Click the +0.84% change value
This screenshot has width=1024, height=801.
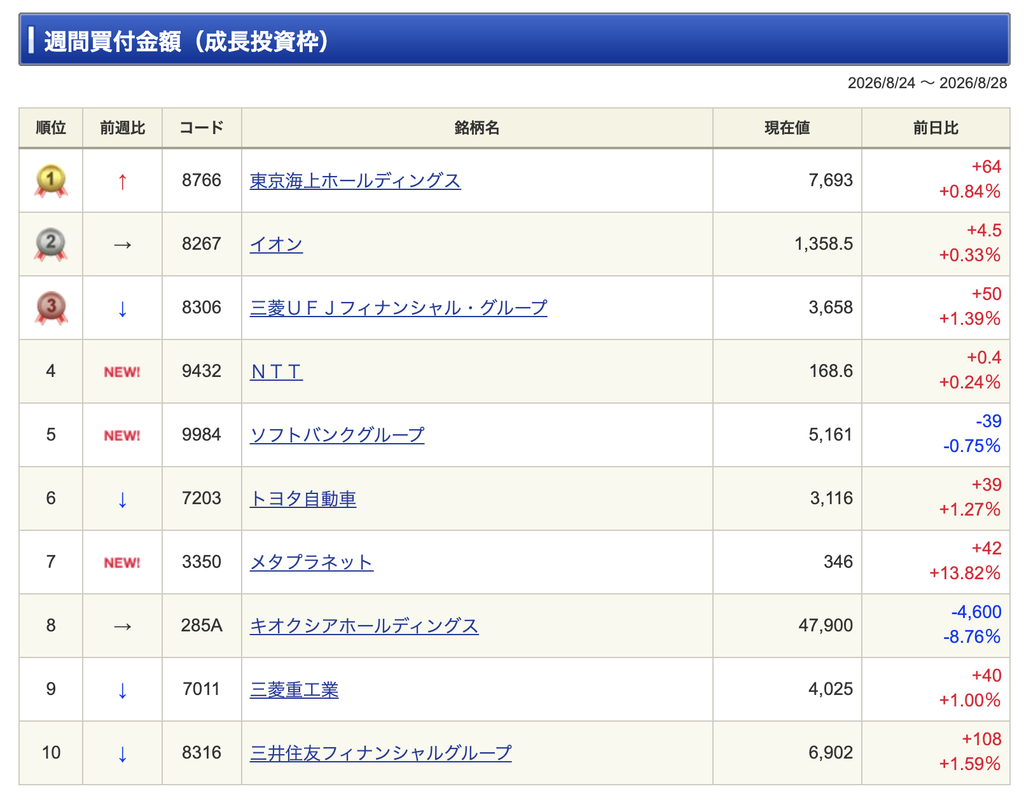point(970,192)
